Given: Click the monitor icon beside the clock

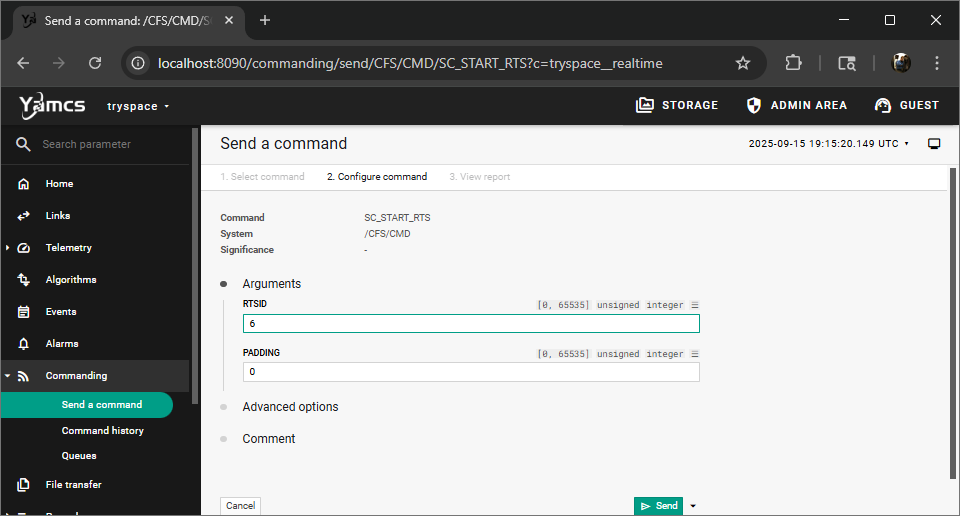Looking at the screenshot, I should pos(934,144).
